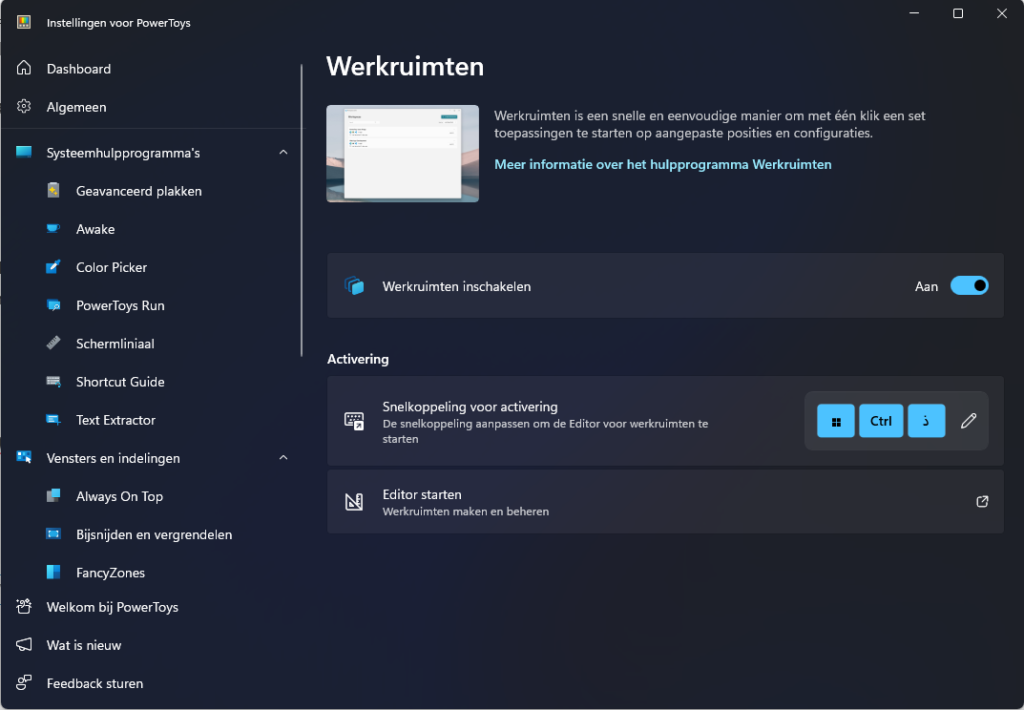This screenshot has width=1024, height=710.
Task: Click the Werkruimten description paragraph text
Action: pos(710,124)
